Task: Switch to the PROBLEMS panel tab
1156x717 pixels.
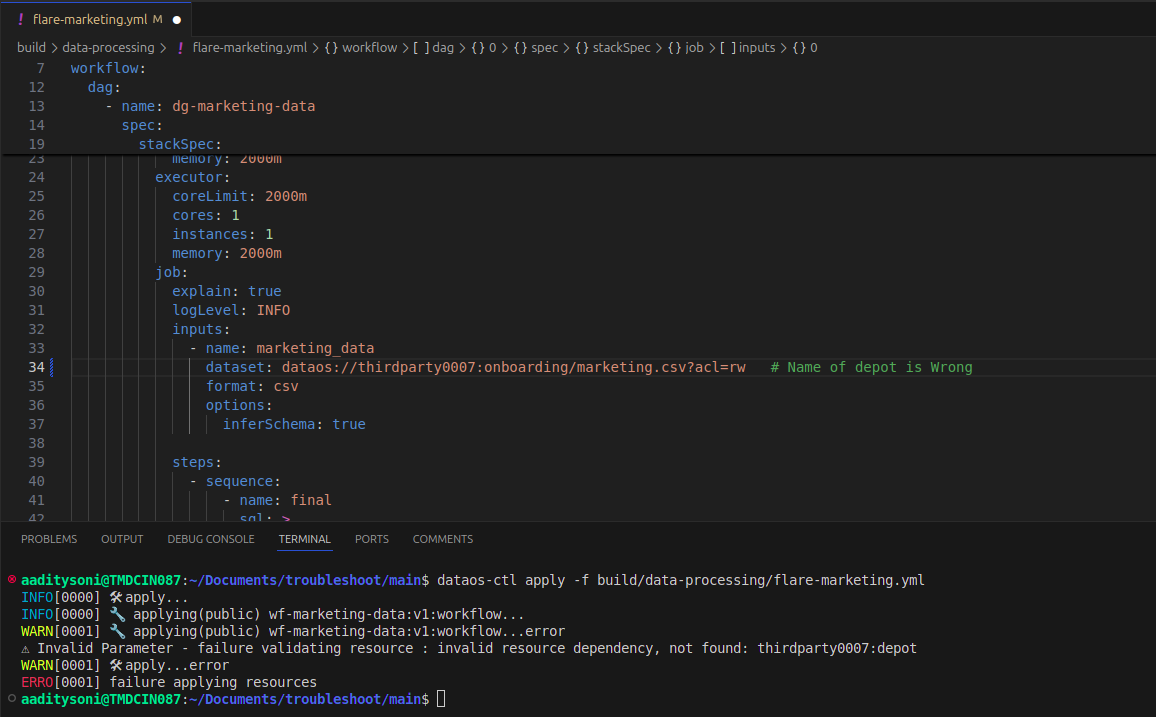Action: pyautogui.click(x=49, y=539)
